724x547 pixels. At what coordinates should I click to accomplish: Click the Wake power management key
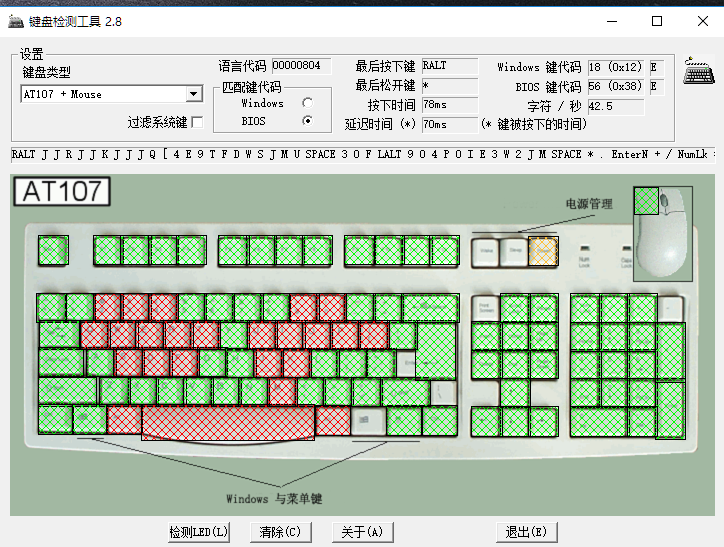point(486,252)
